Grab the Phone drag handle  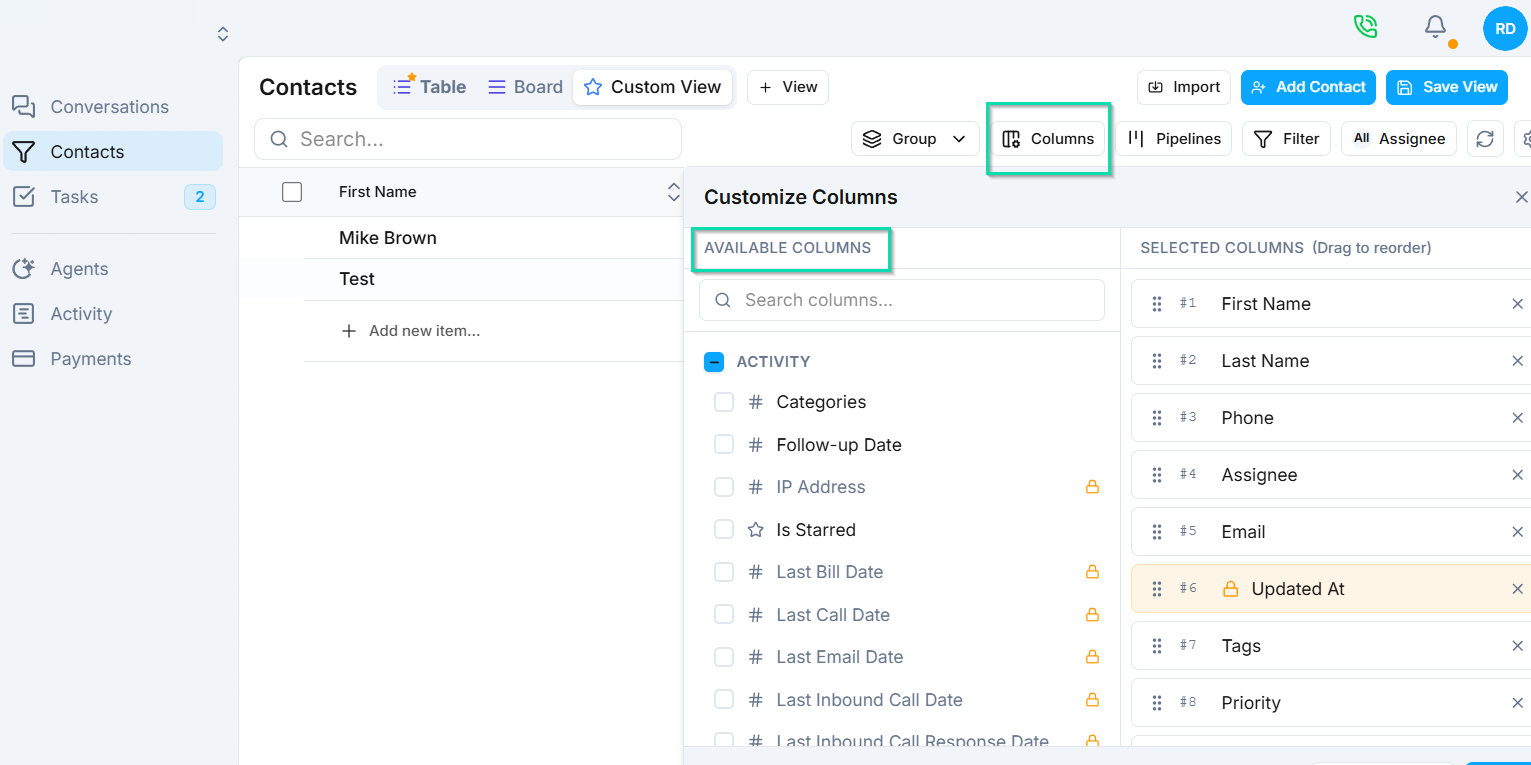coord(1157,418)
